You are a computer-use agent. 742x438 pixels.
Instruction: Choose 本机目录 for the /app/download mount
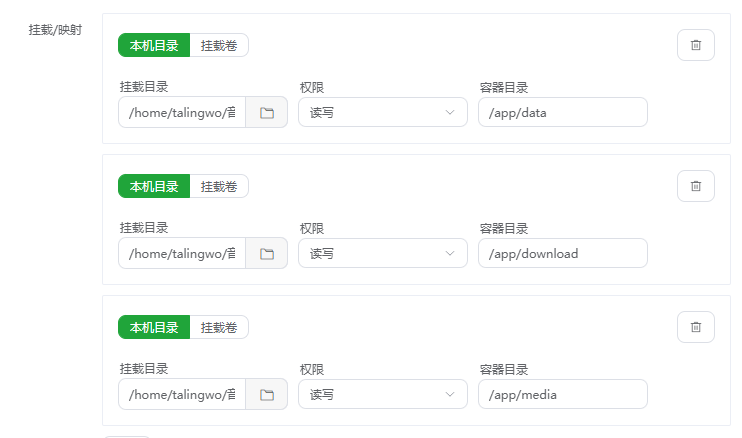[x=154, y=186]
